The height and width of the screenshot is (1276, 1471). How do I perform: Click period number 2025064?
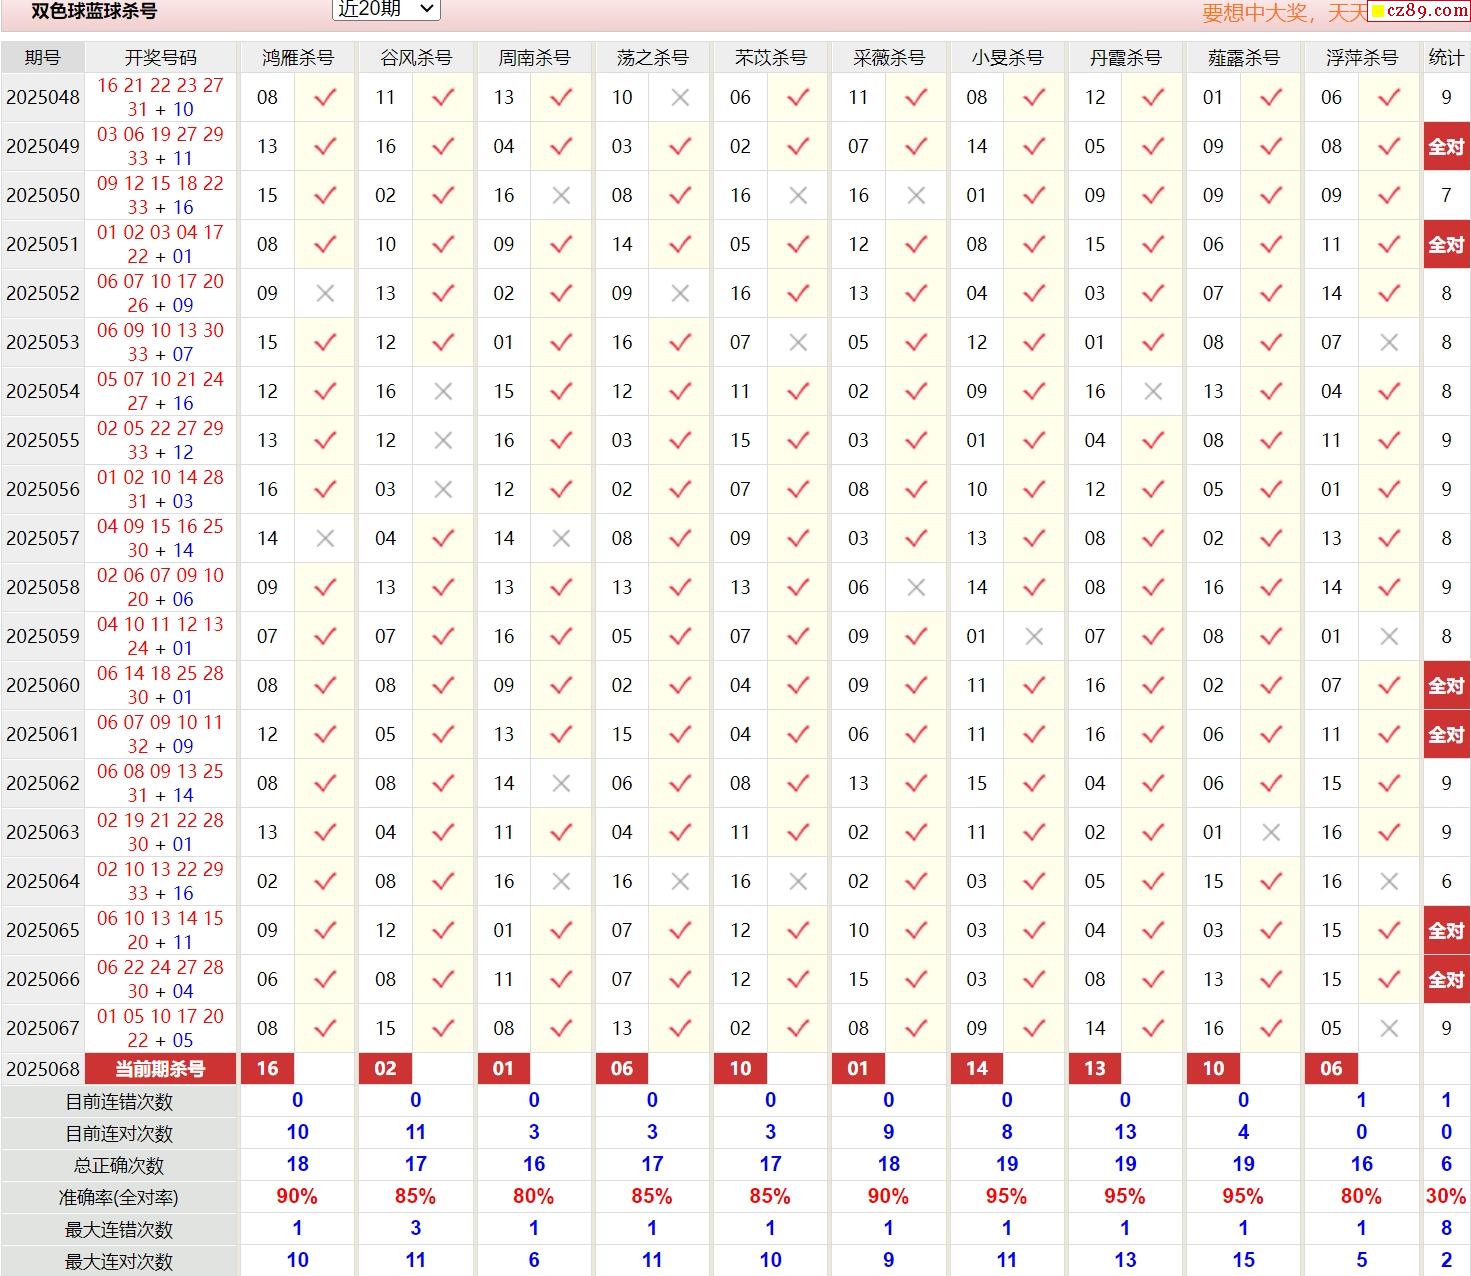tap(42, 881)
